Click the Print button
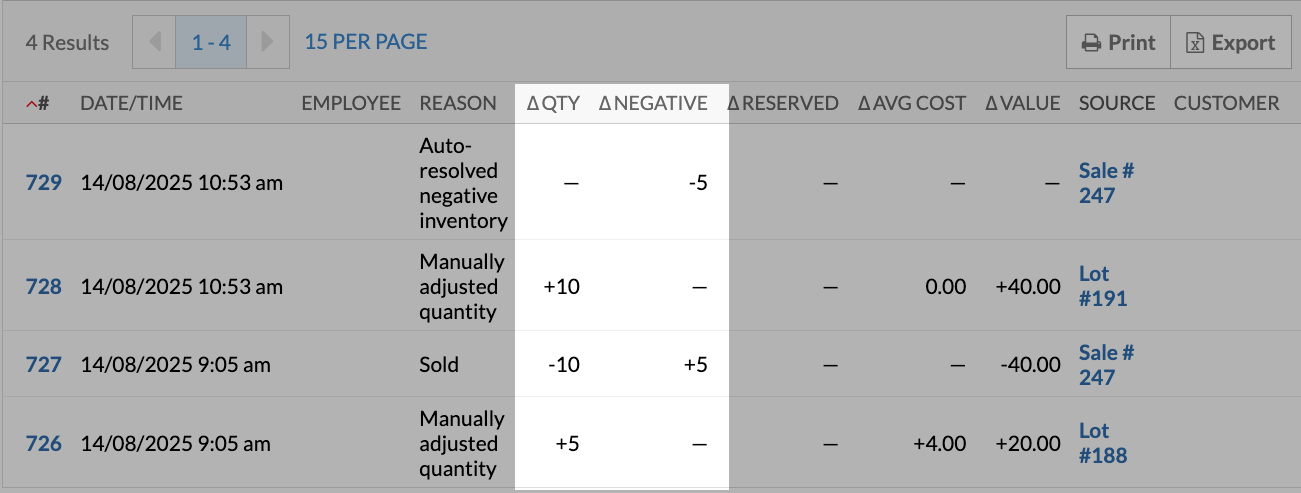The height and width of the screenshot is (493, 1301). click(x=1118, y=43)
